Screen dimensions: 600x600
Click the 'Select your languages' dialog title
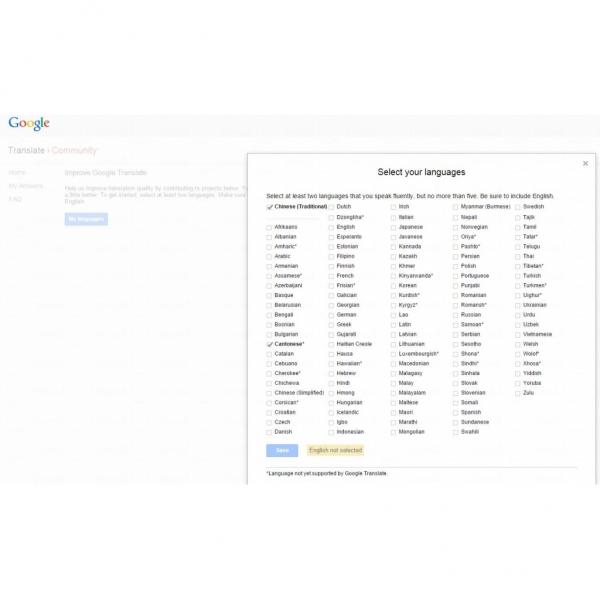click(x=421, y=172)
